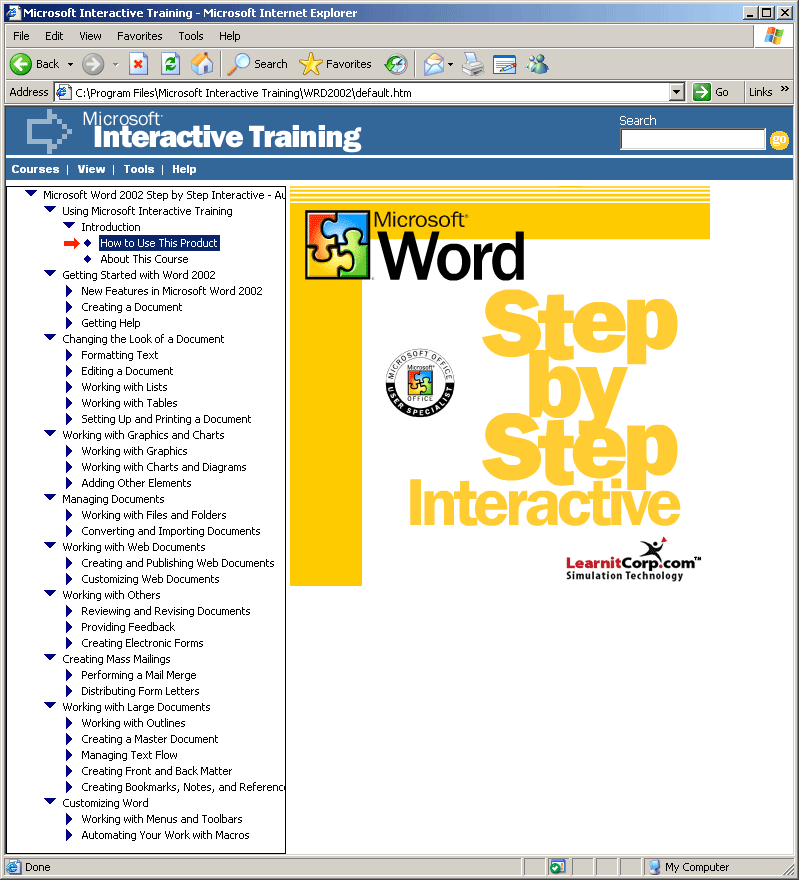This screenshot has width=799, height=880.
Task: Go to the Home page icon
Action: point(202,64)
